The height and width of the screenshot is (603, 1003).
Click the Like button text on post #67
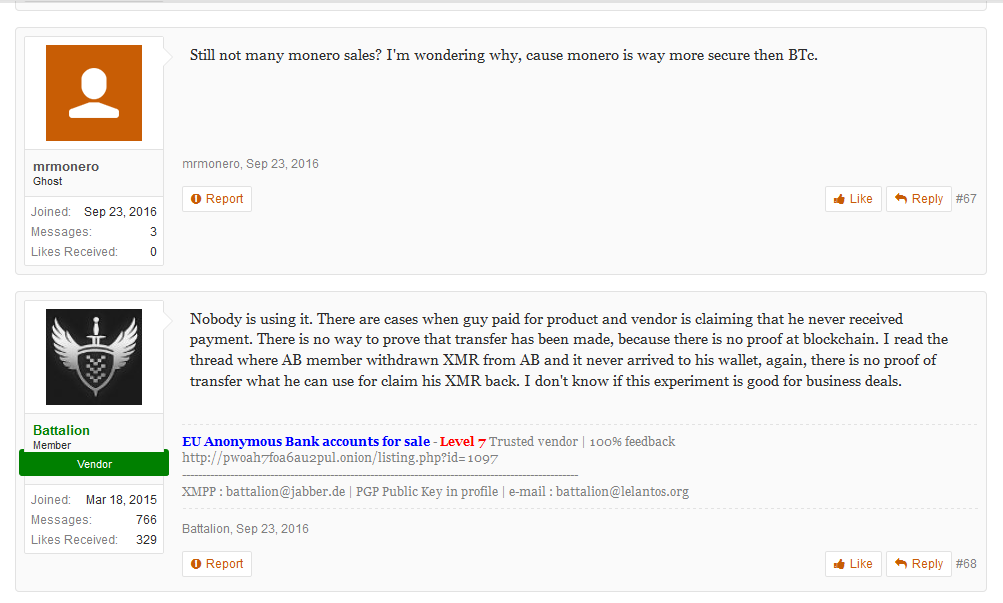tap(861, 199)
